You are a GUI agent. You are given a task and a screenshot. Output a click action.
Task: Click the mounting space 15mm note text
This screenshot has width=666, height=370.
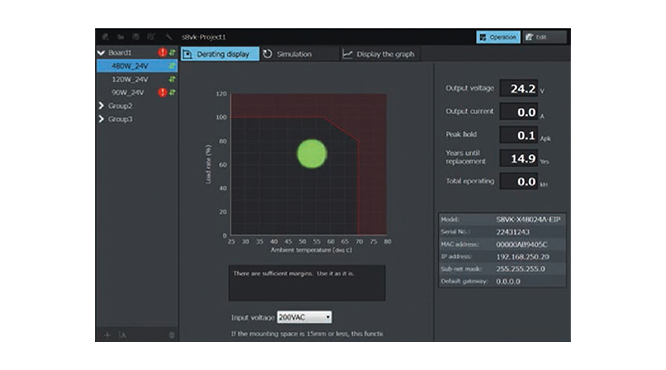click(307, 333)
